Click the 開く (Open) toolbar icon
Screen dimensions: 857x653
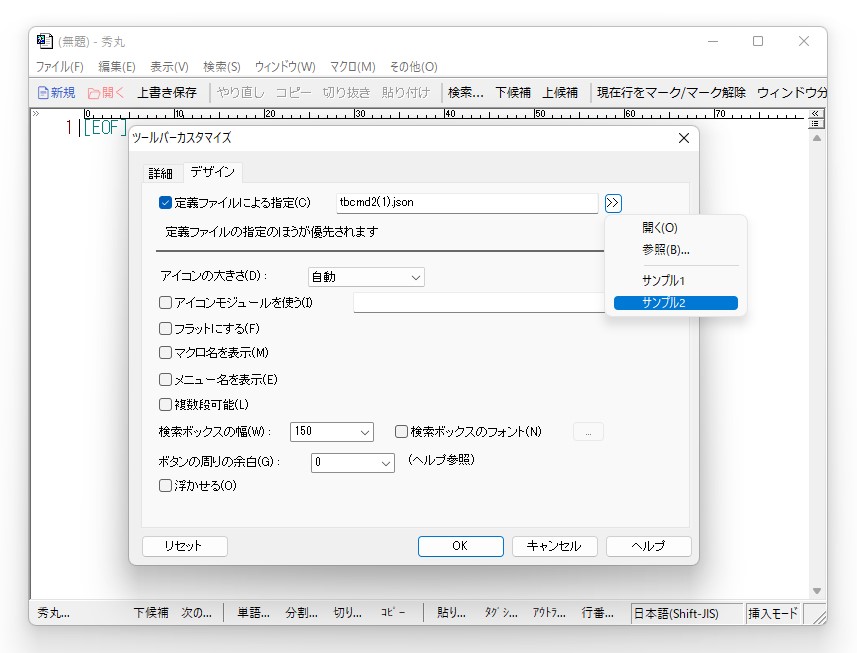tap(105, 91)
